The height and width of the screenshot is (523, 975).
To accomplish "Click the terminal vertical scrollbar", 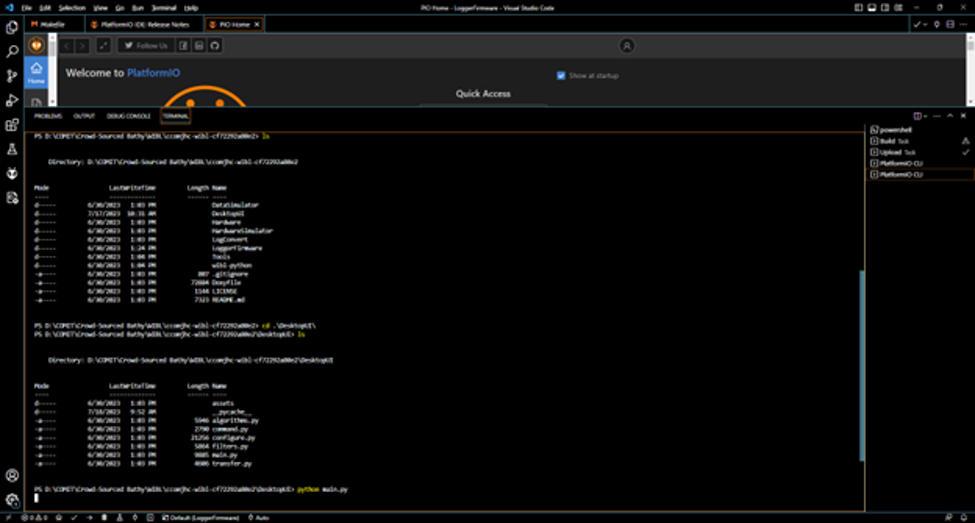I will (x=862, y=366).
